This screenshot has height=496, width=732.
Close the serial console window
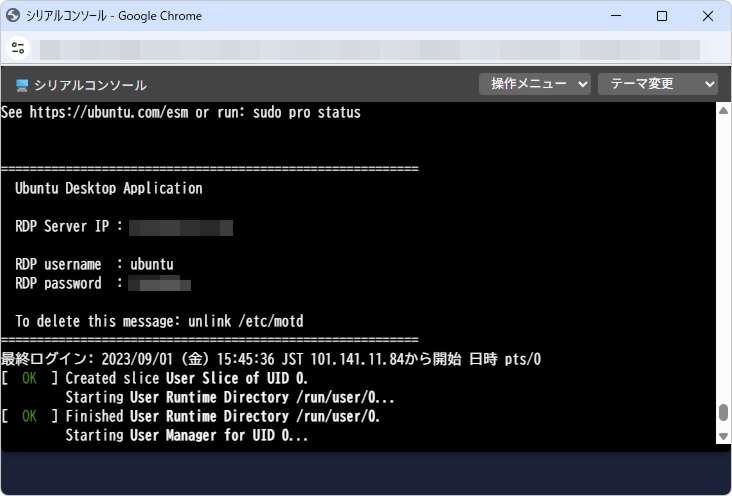coord(707,16)
